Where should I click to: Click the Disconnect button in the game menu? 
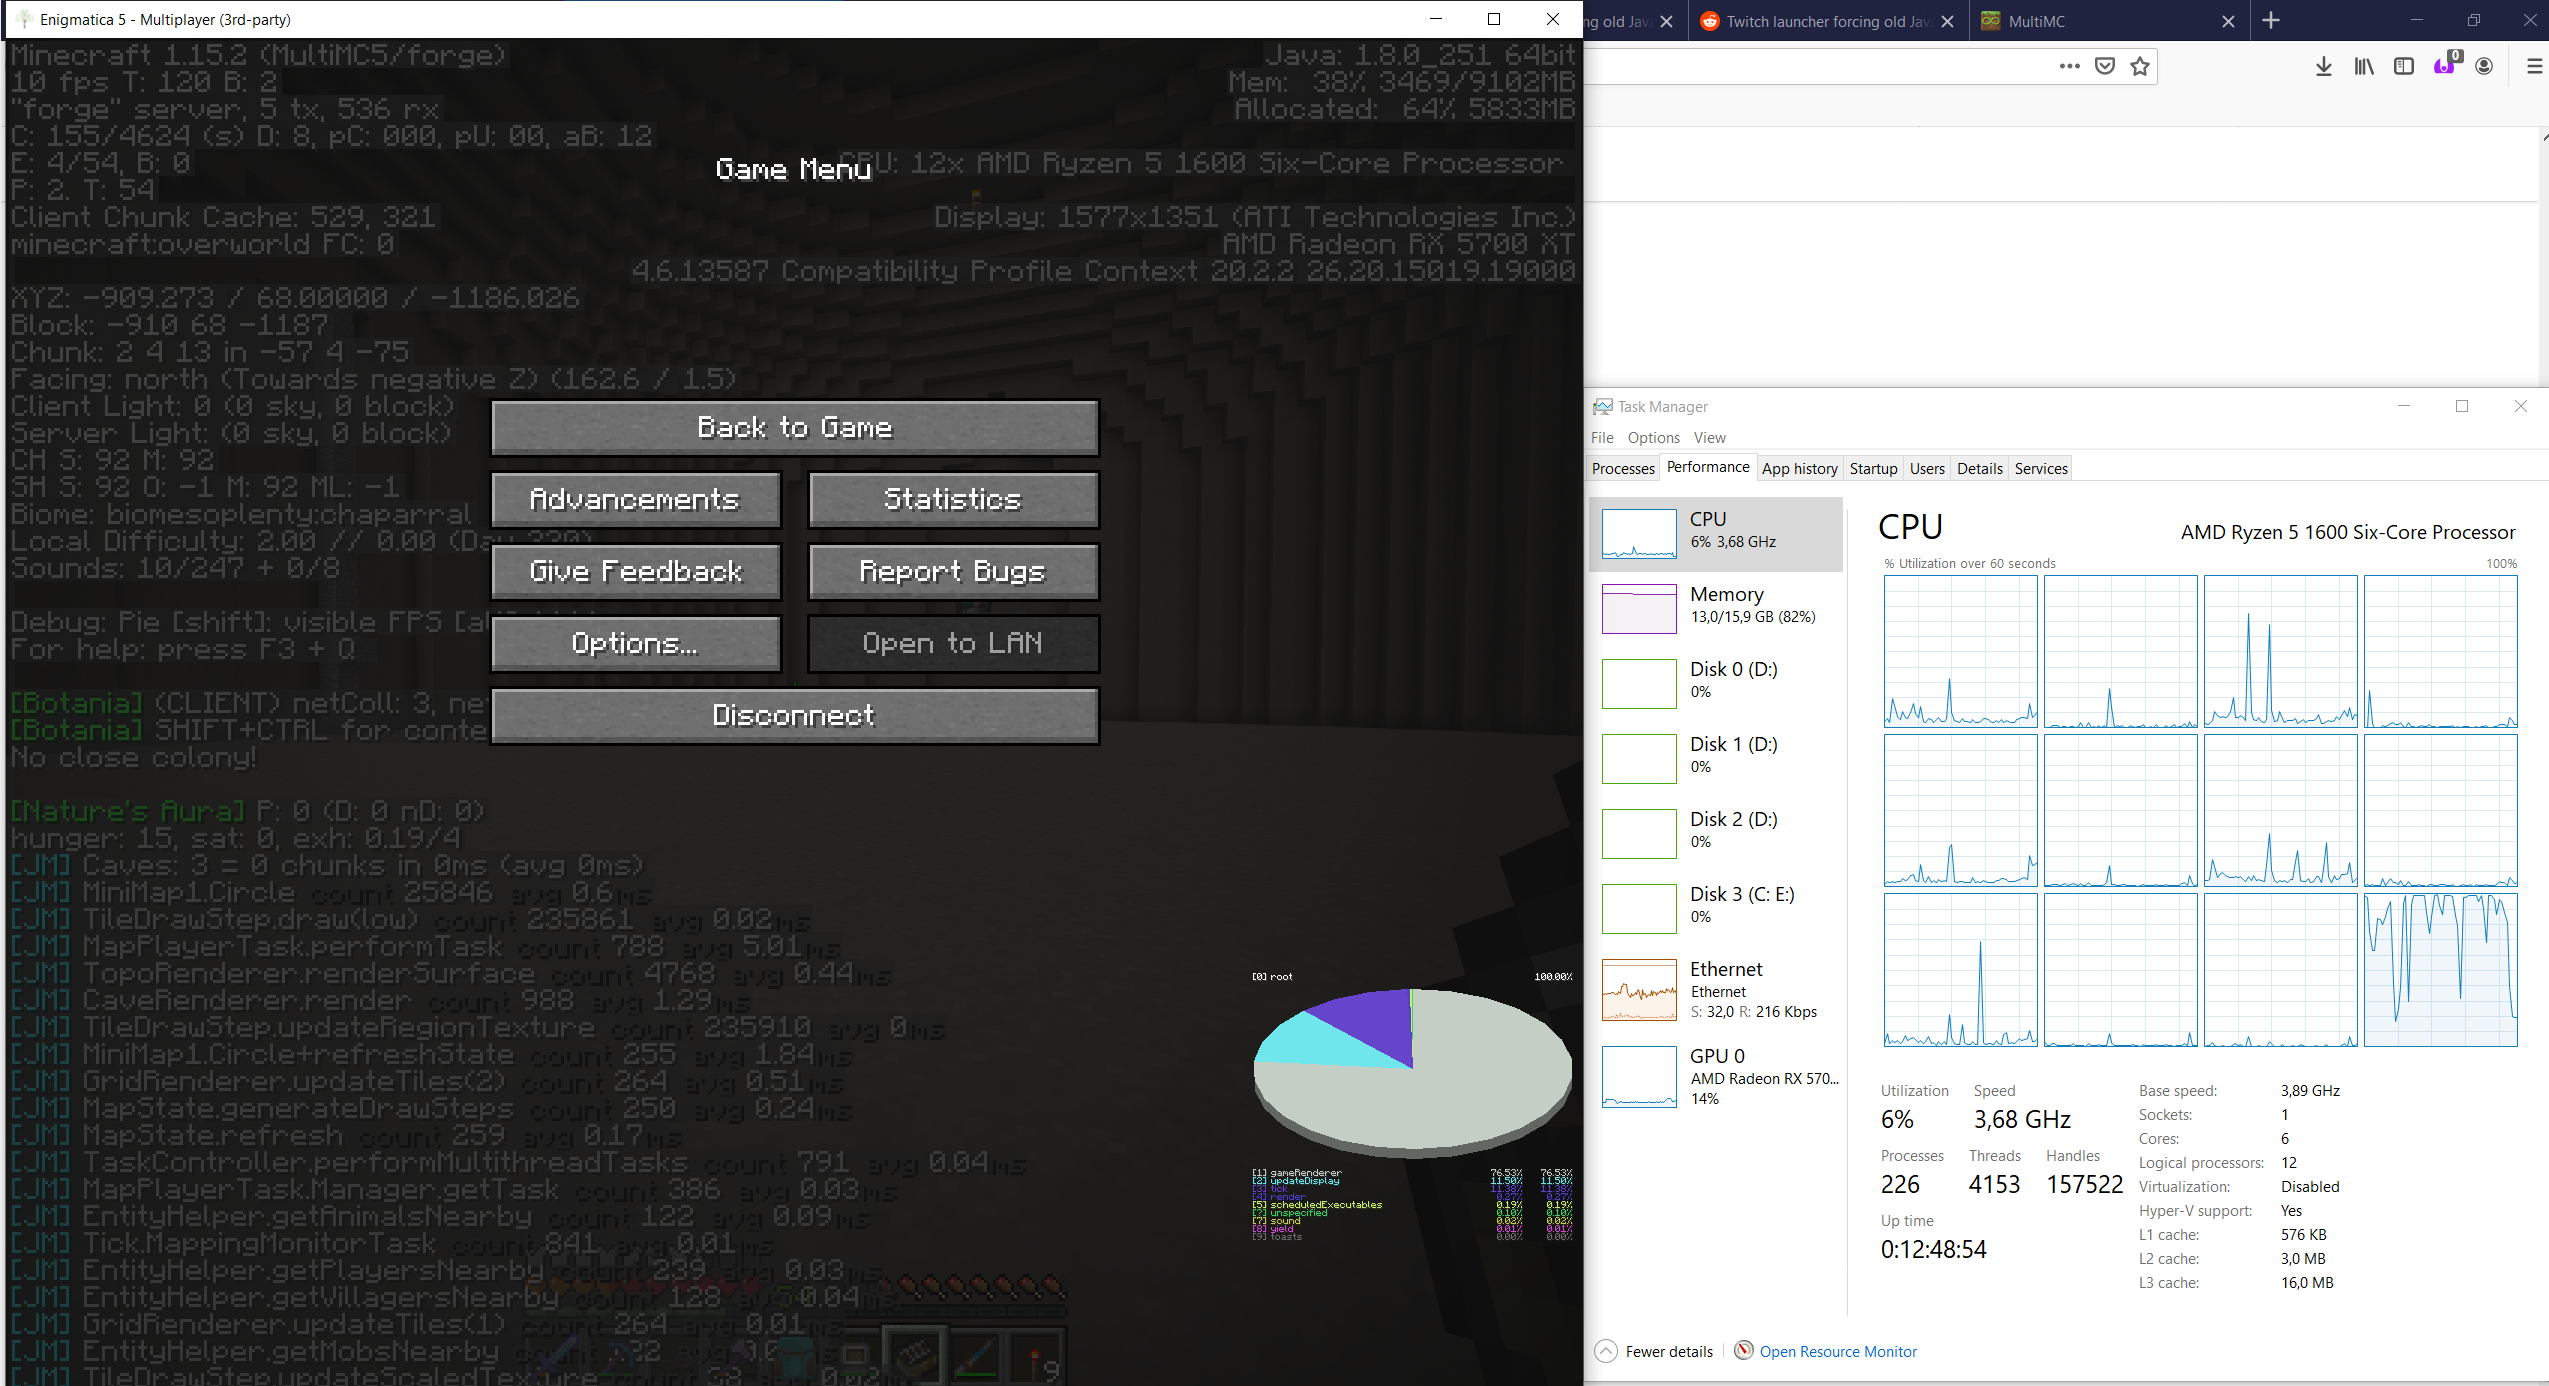793,715
